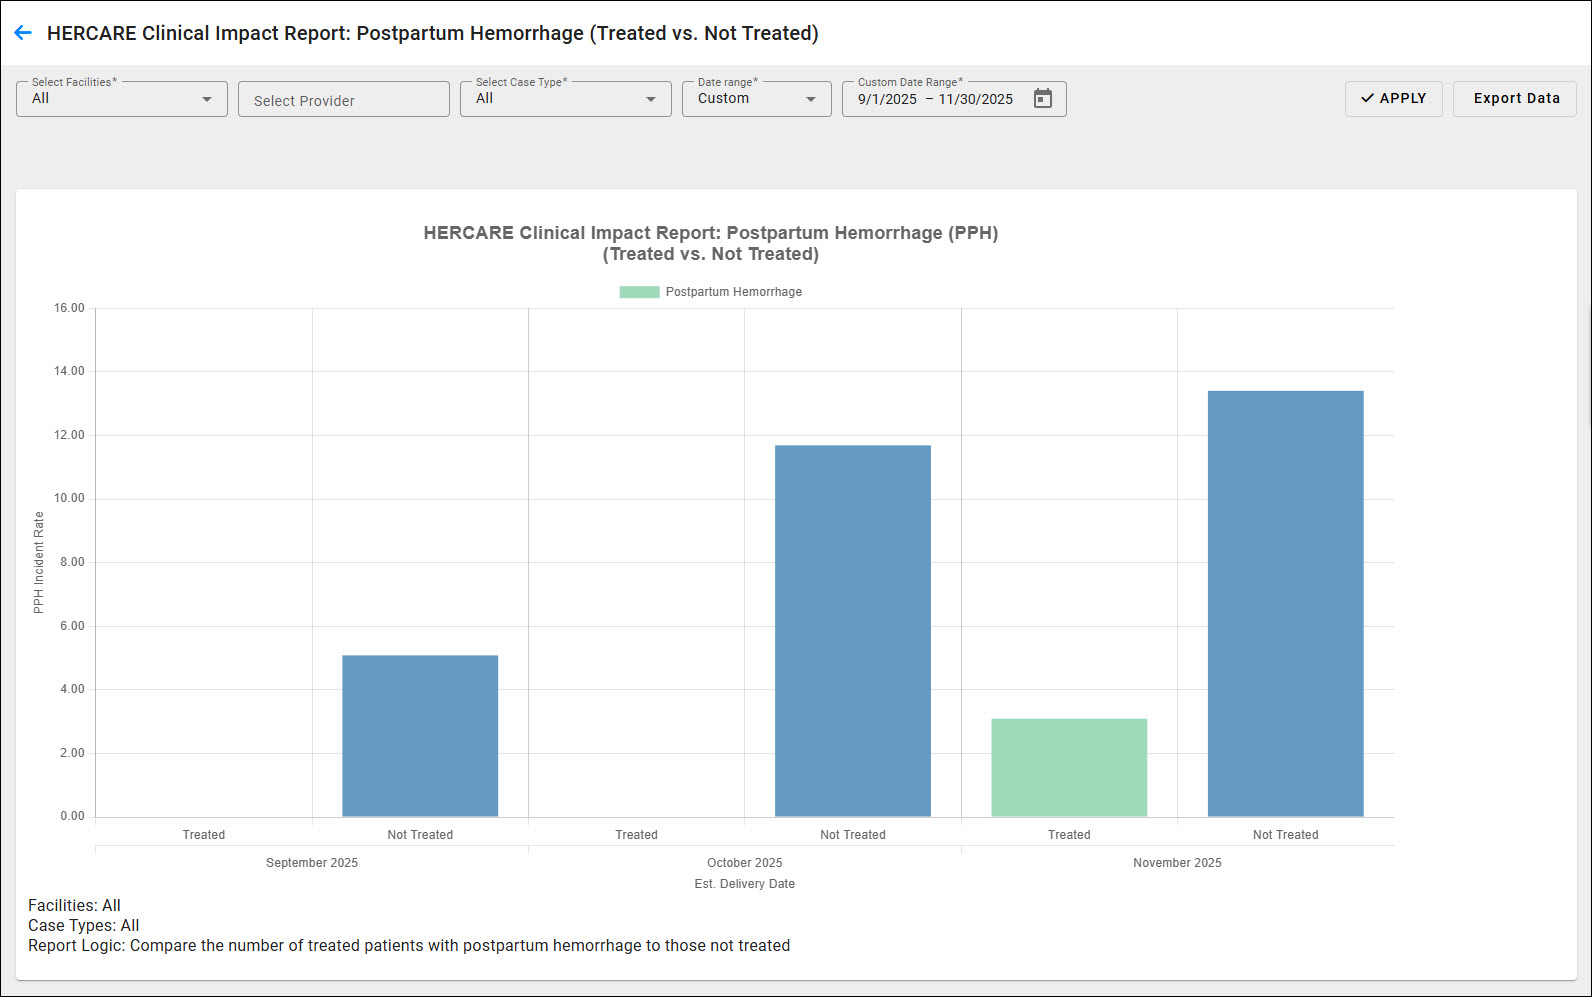Click the October 2025 axis label
This screenshot has width=1592, height=997.
(x=744, y=863)
